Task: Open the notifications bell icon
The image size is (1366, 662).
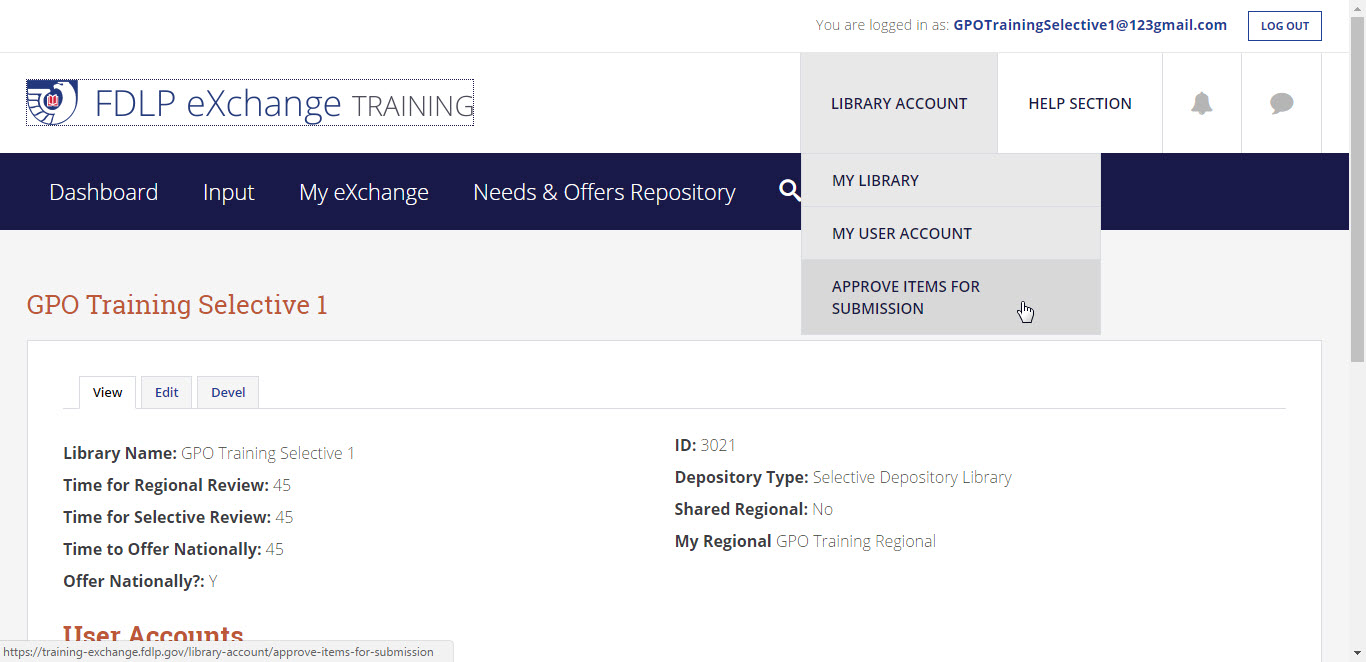Action: click(1202, 103)
